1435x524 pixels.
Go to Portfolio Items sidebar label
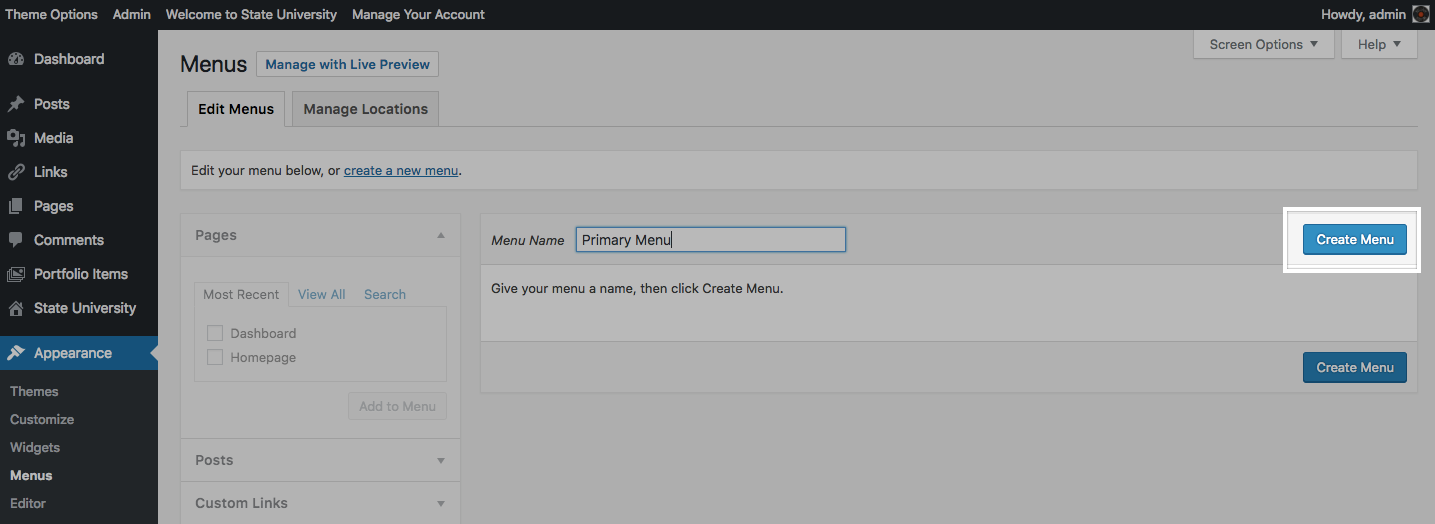[x=81, y=274]
